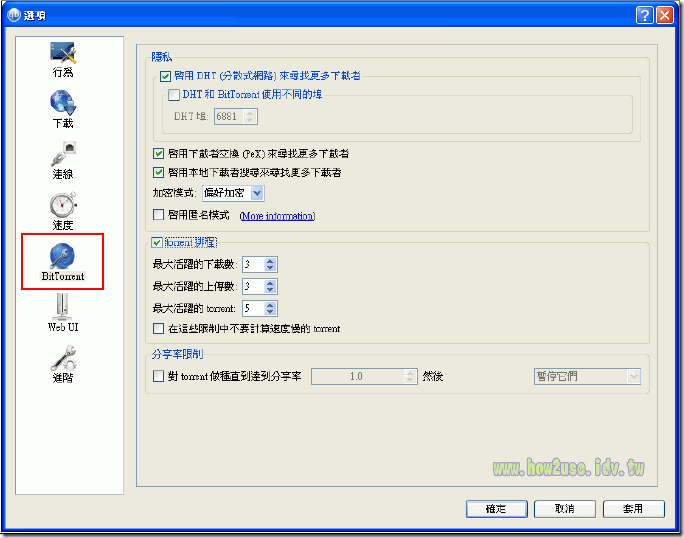Screen dimensions: 684x538
Task: Open the Web UI settings icon
Action: click(63, 307)
